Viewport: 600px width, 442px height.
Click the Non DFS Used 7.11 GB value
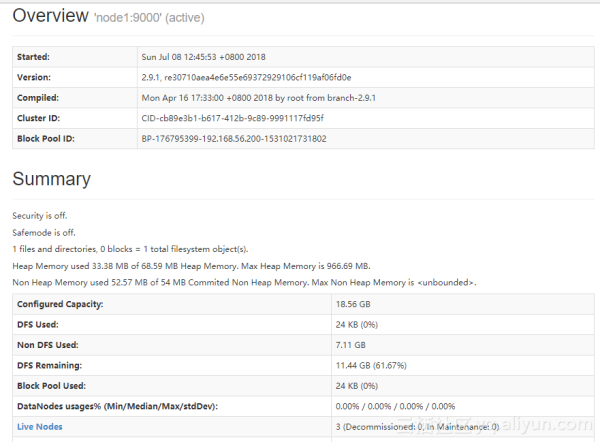(351, 345)
